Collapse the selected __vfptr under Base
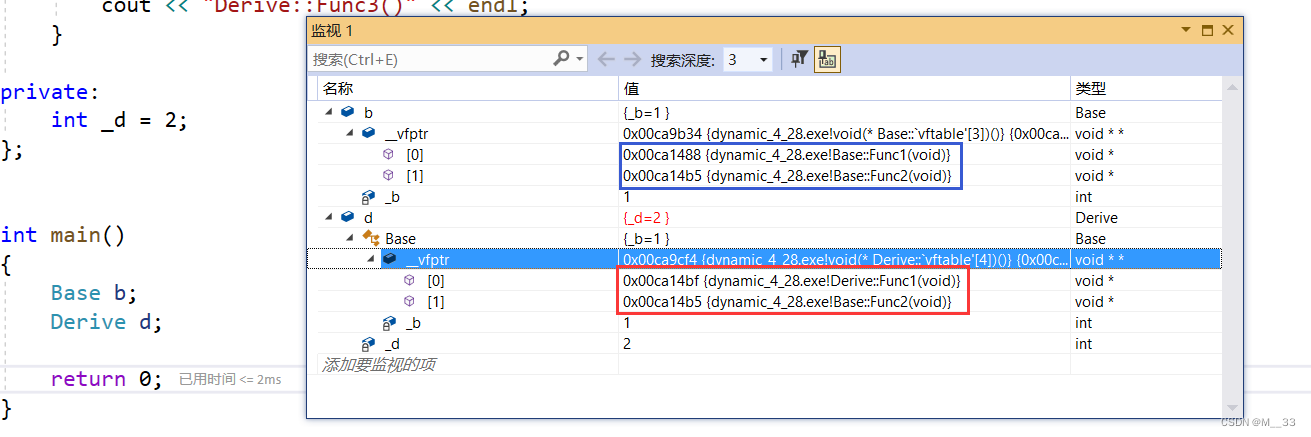Screen dimensions: 1311x437 (372, 260)
